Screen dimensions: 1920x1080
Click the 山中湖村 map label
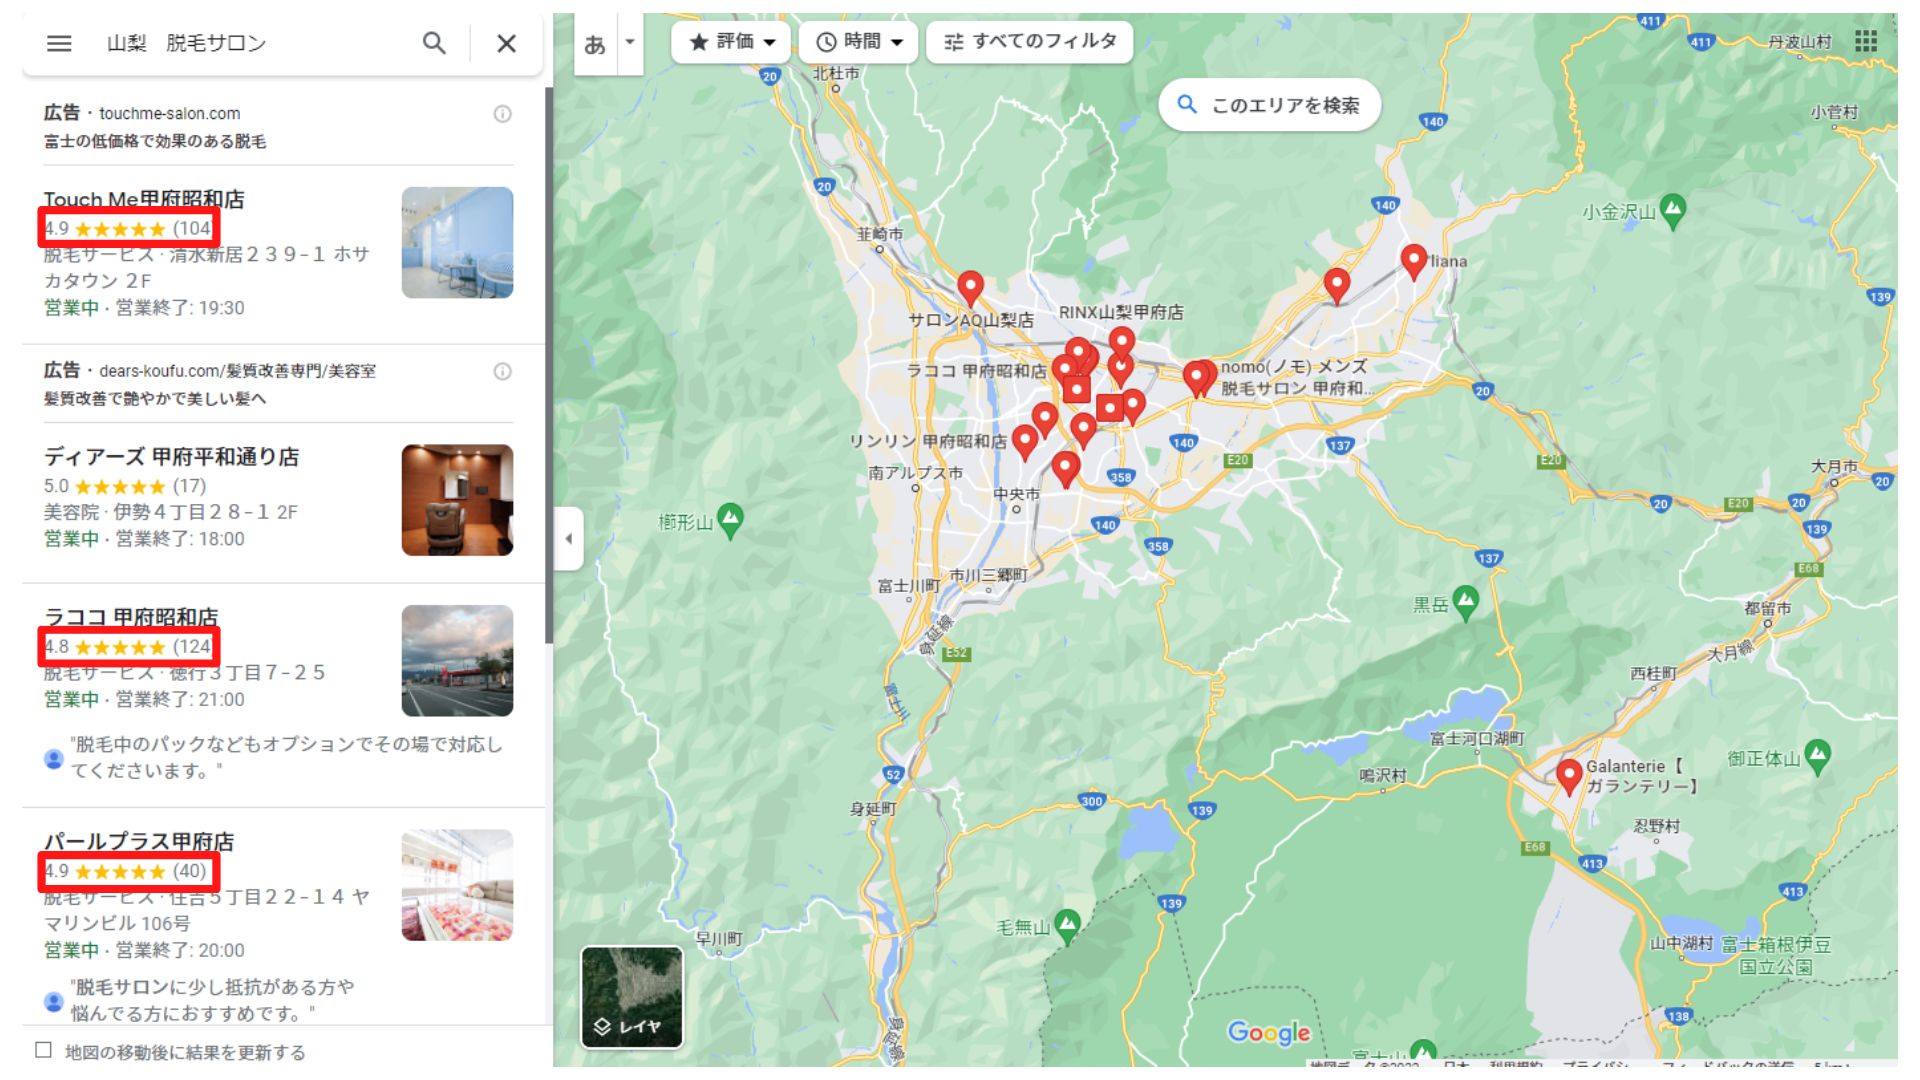click(x=1681, y=943)
